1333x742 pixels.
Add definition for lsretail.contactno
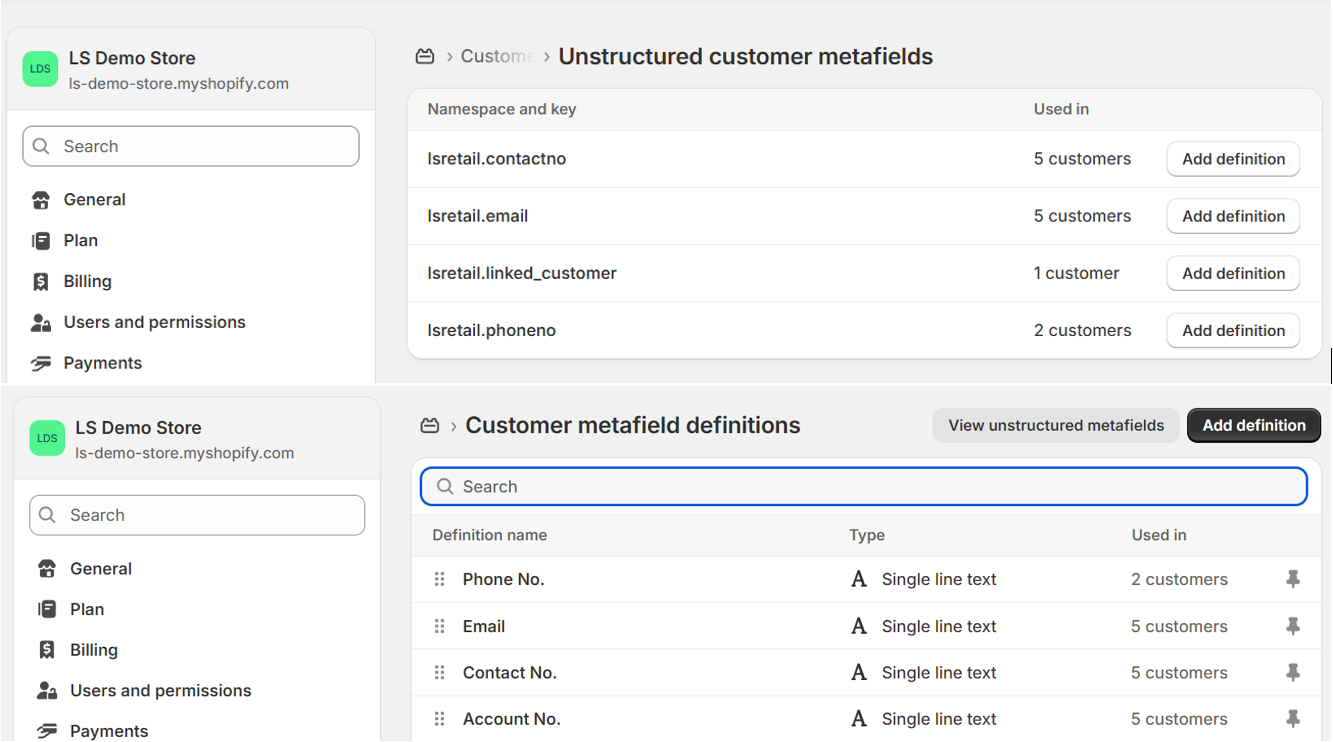(1233, 159)
